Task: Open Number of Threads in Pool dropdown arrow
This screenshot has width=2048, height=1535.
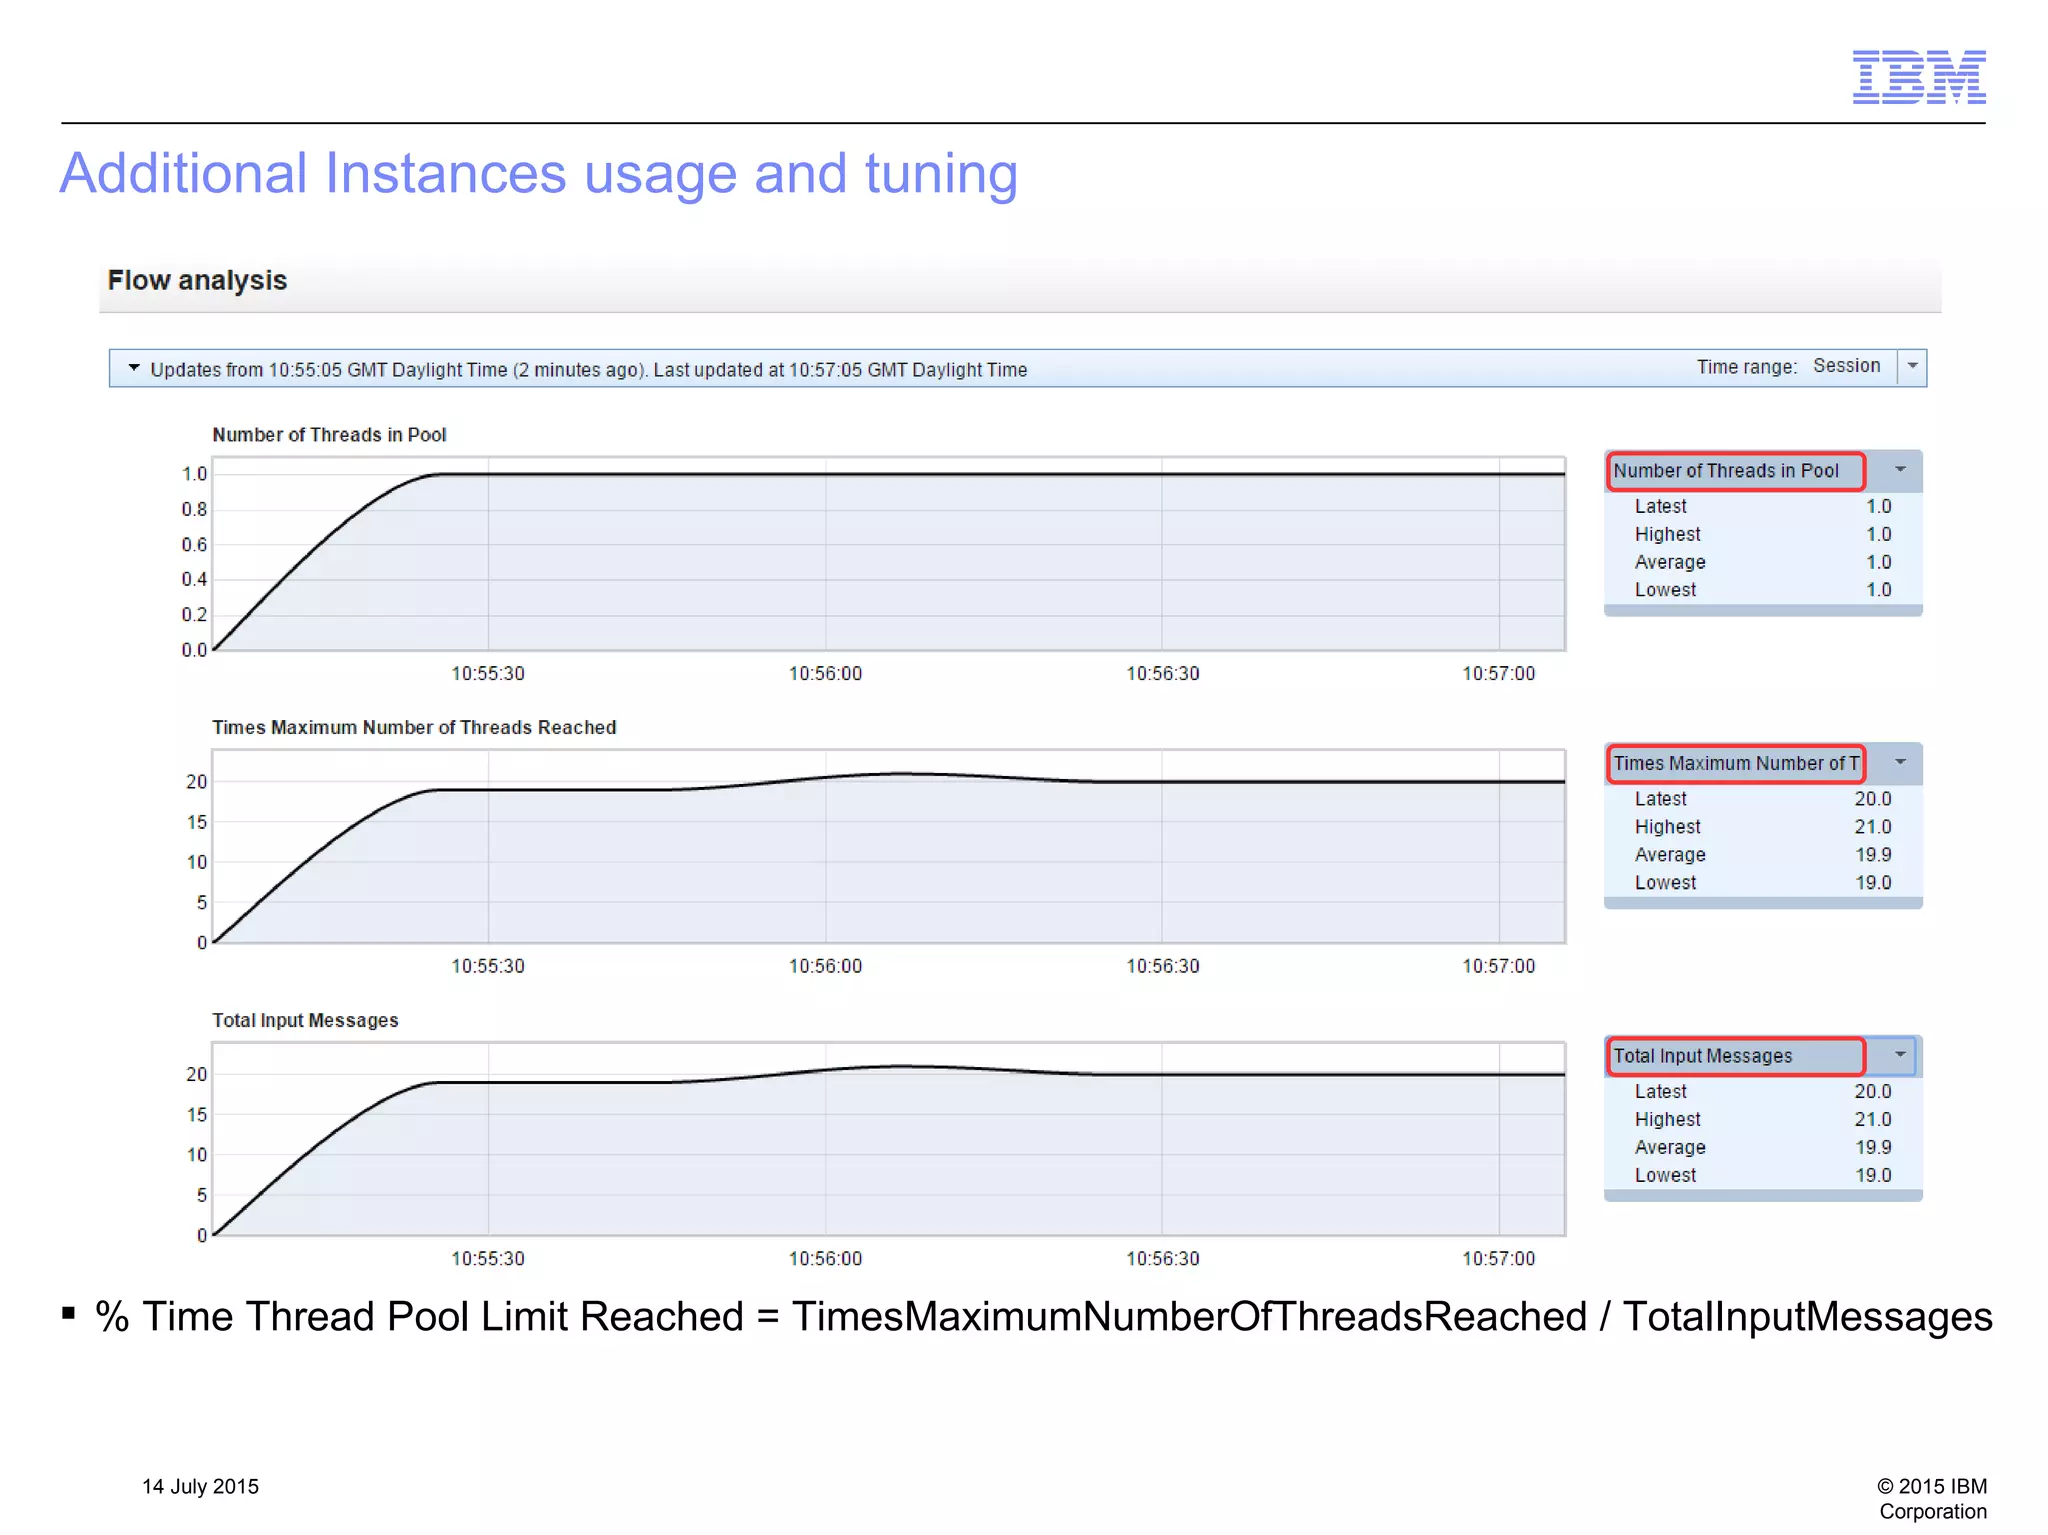Action: pos(1900,470)
